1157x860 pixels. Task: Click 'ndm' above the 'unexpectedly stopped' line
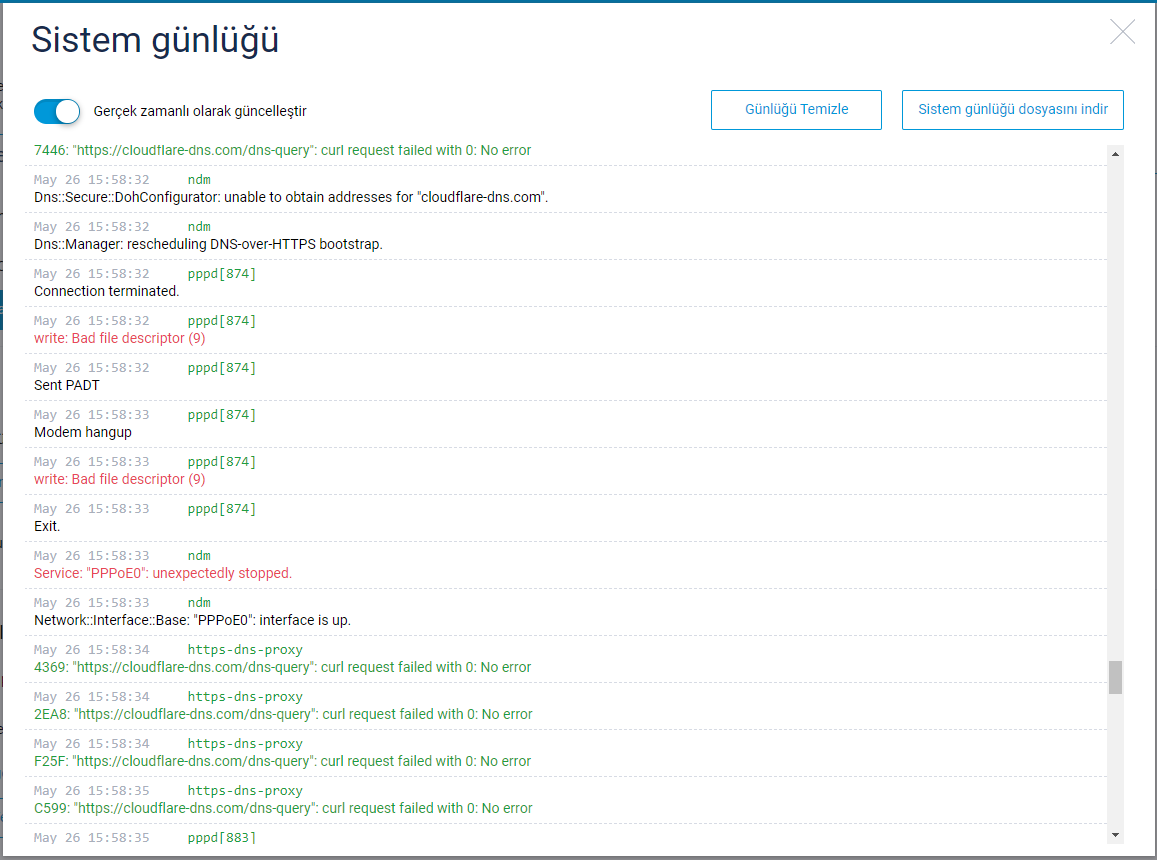[199, 556]
